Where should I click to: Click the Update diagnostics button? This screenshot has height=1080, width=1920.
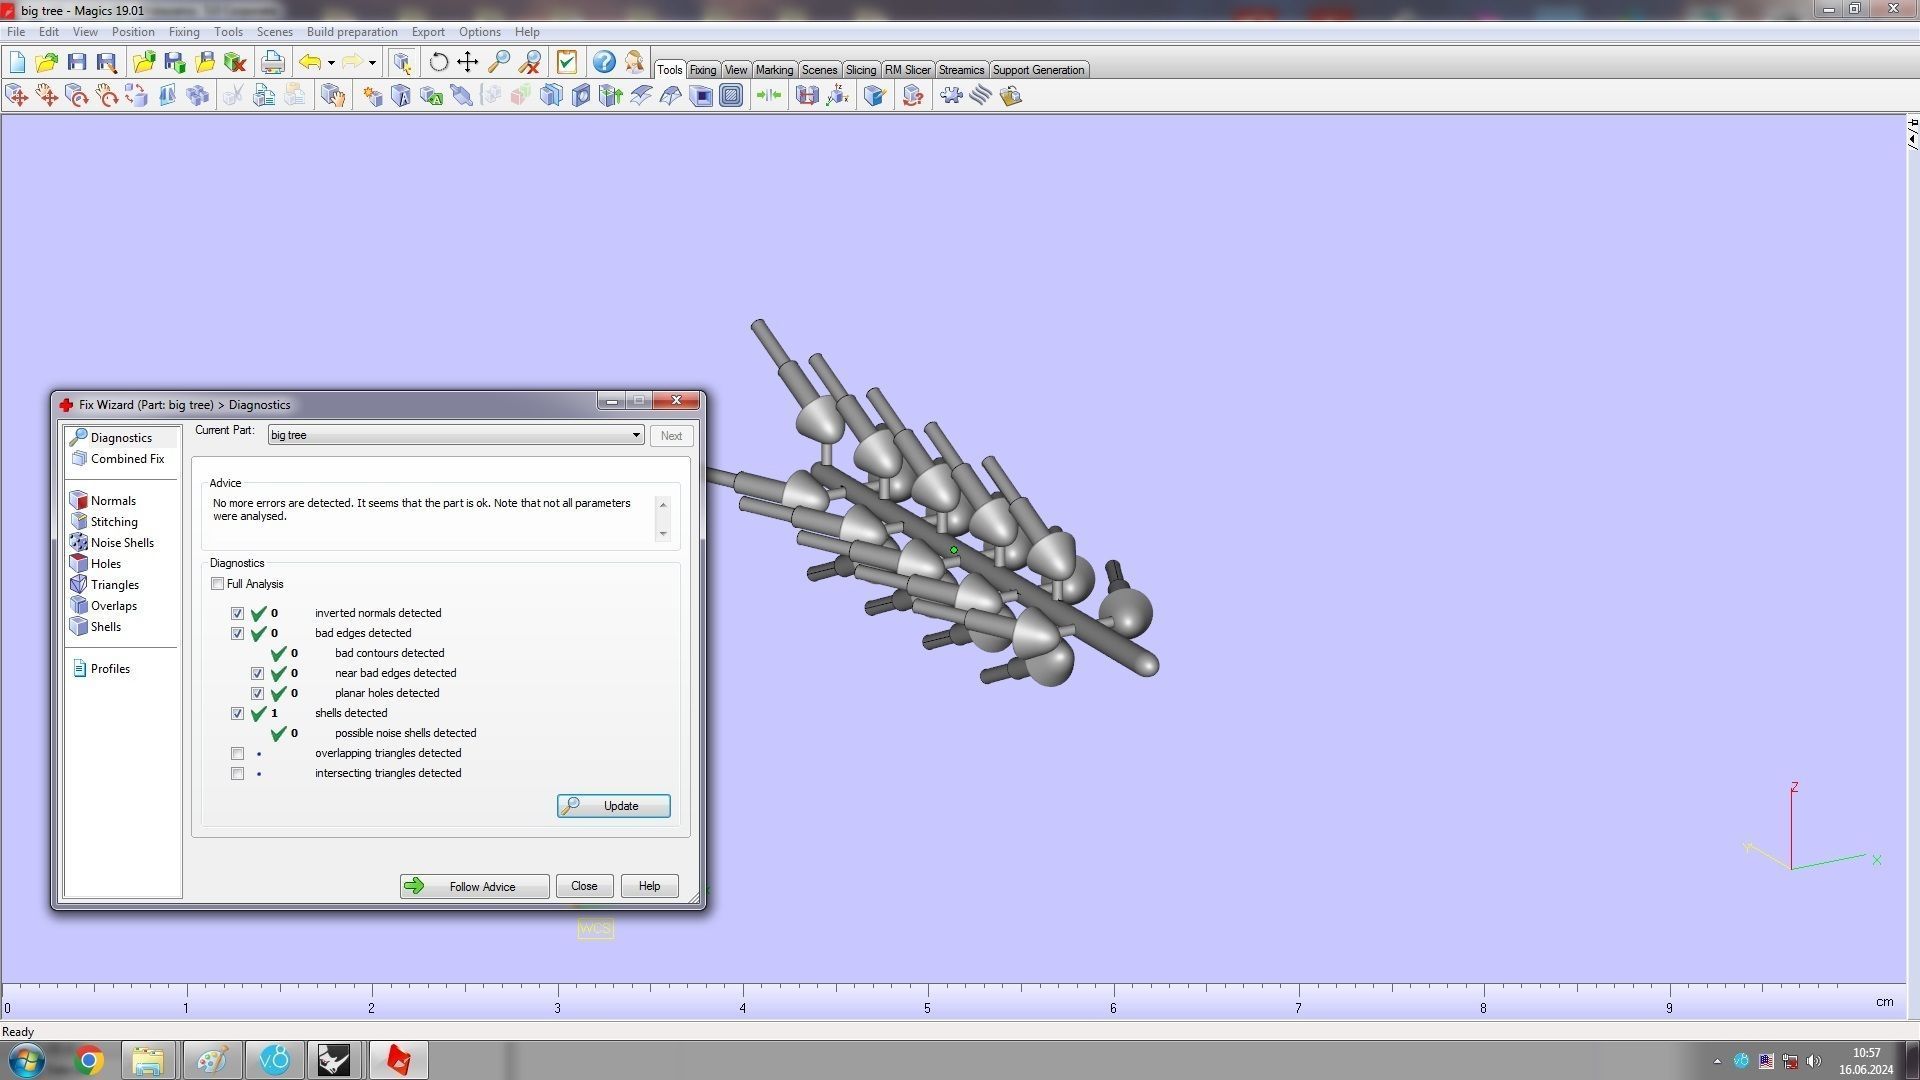point(613,806)
